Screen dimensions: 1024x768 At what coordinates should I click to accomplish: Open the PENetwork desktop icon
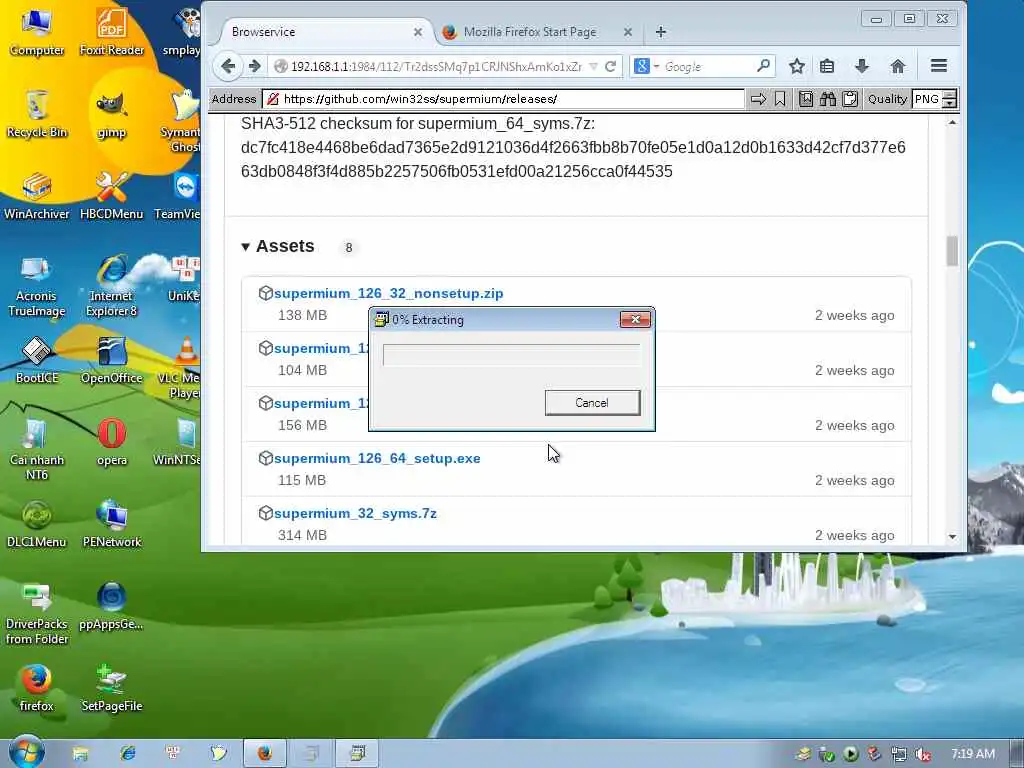112,524
